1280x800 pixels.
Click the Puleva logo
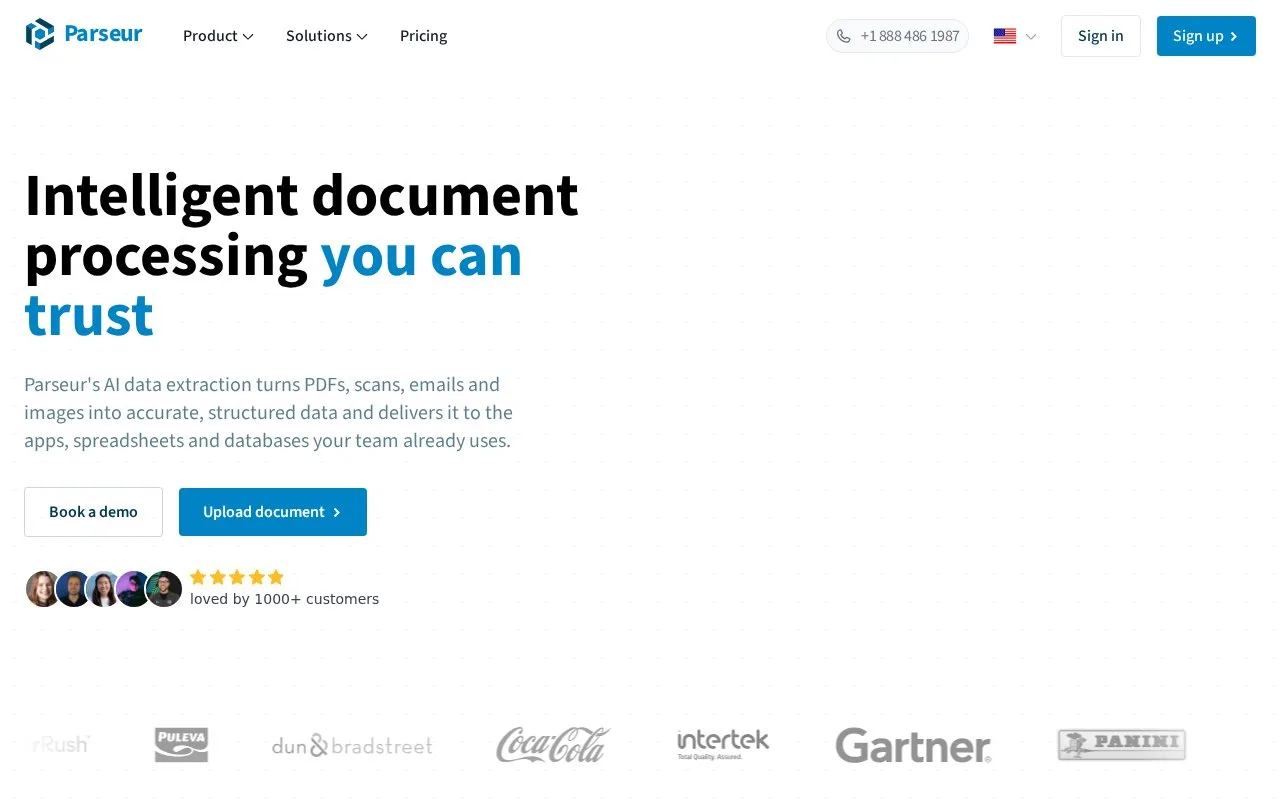coord(182,745)
